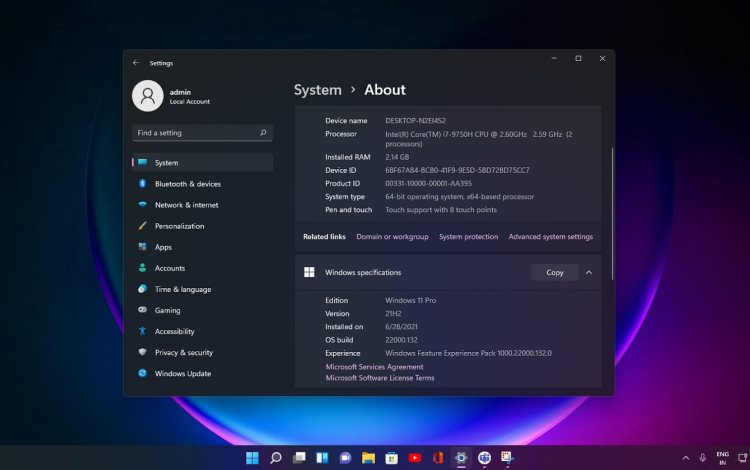Open Windows Update in sidebar
The width and height of the screenshot is (750, 470).
(x=182, y=373)
